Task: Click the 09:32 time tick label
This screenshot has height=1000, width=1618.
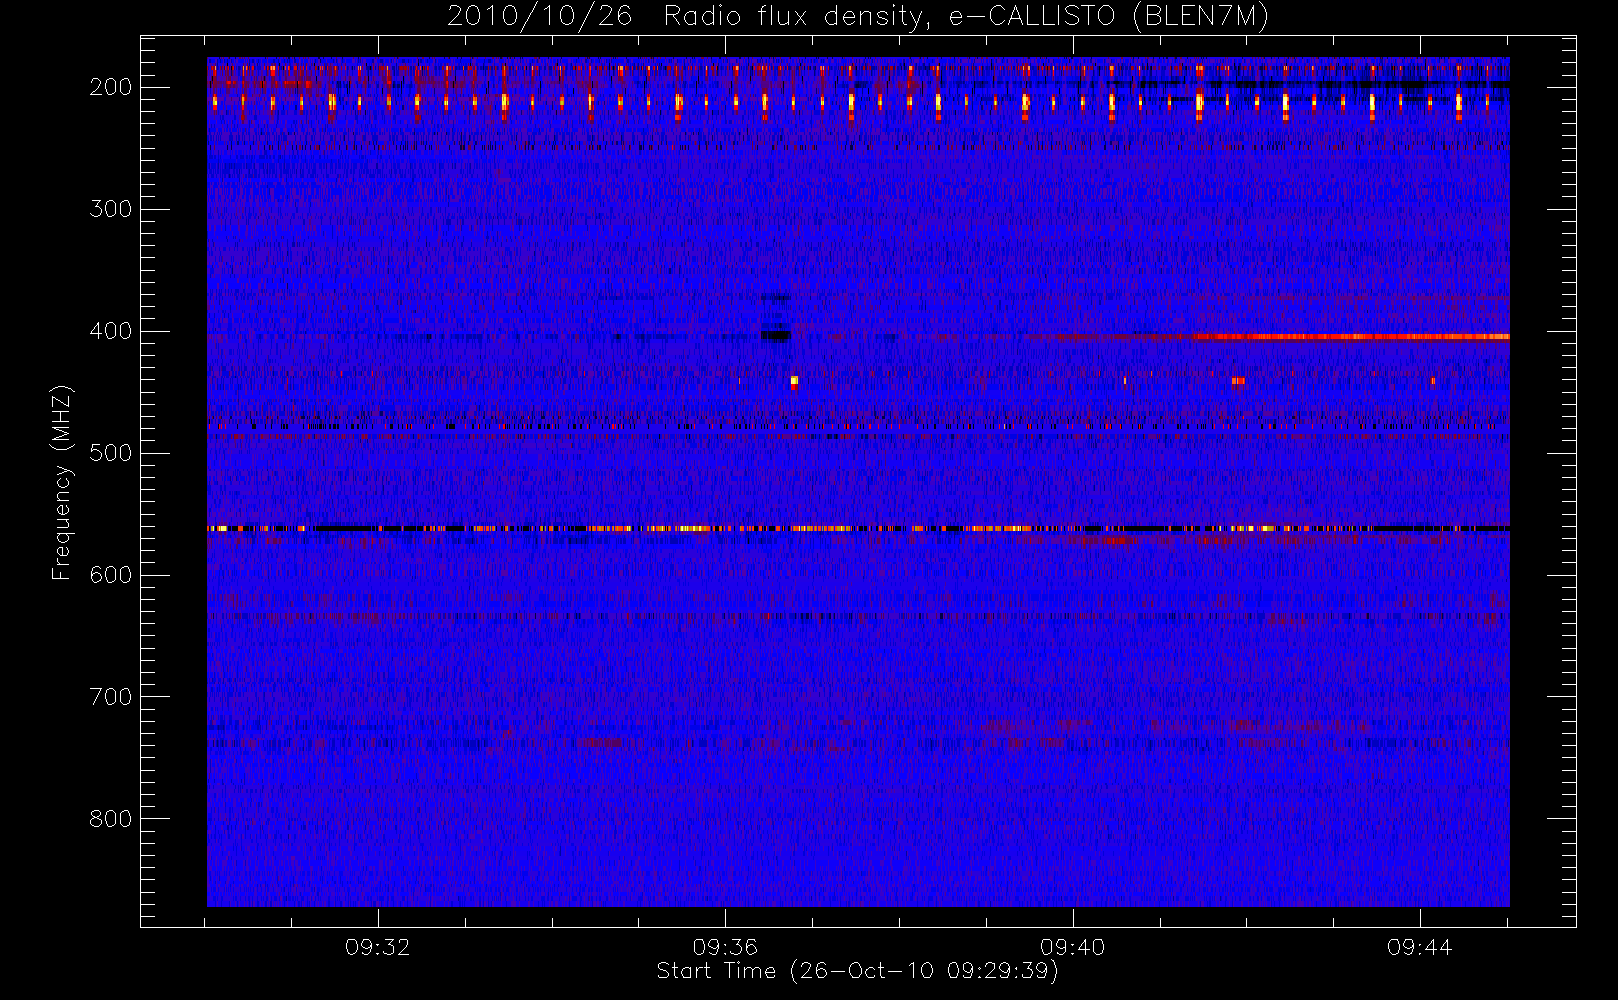Action: tap(378, 947)
